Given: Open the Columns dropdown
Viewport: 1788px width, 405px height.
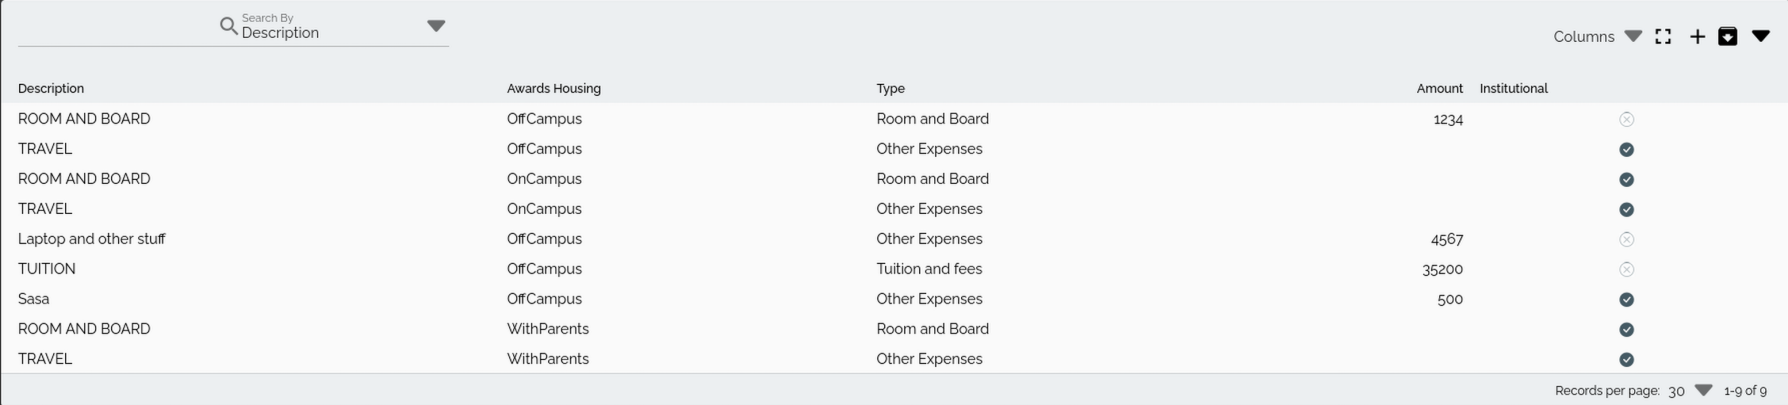Looking at the screenshot, I should coord(1597,37).
